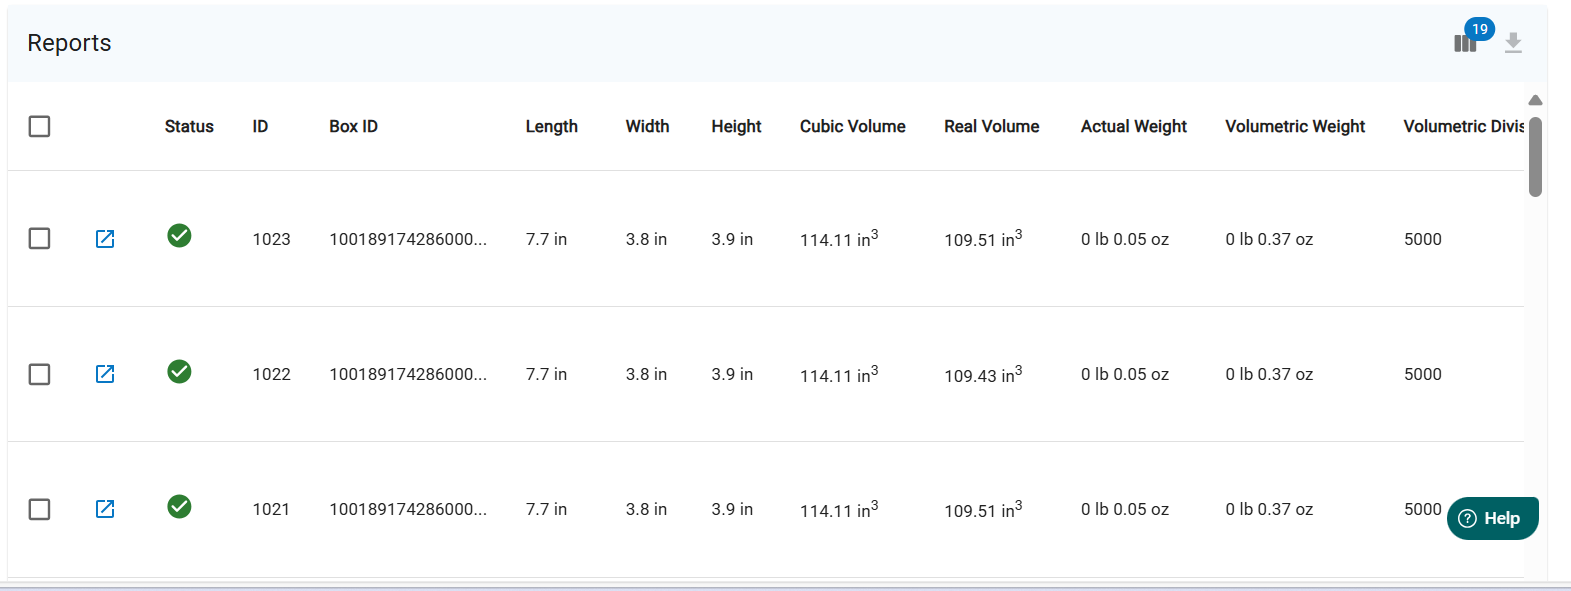Click the Cubic Volume column header
Viewport: 1571px width, 591px height.
coord(852,126)
